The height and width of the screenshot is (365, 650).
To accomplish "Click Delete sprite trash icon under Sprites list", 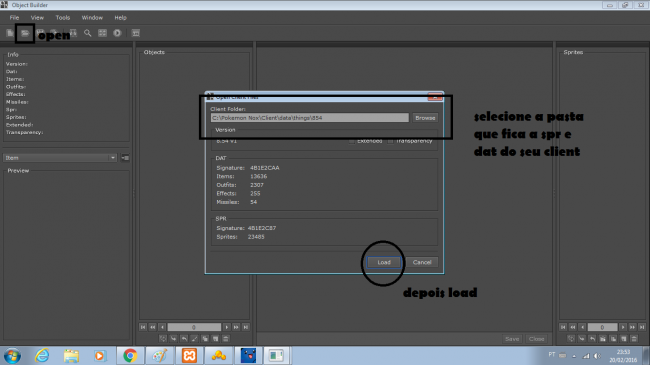I will tap(634, 339).
